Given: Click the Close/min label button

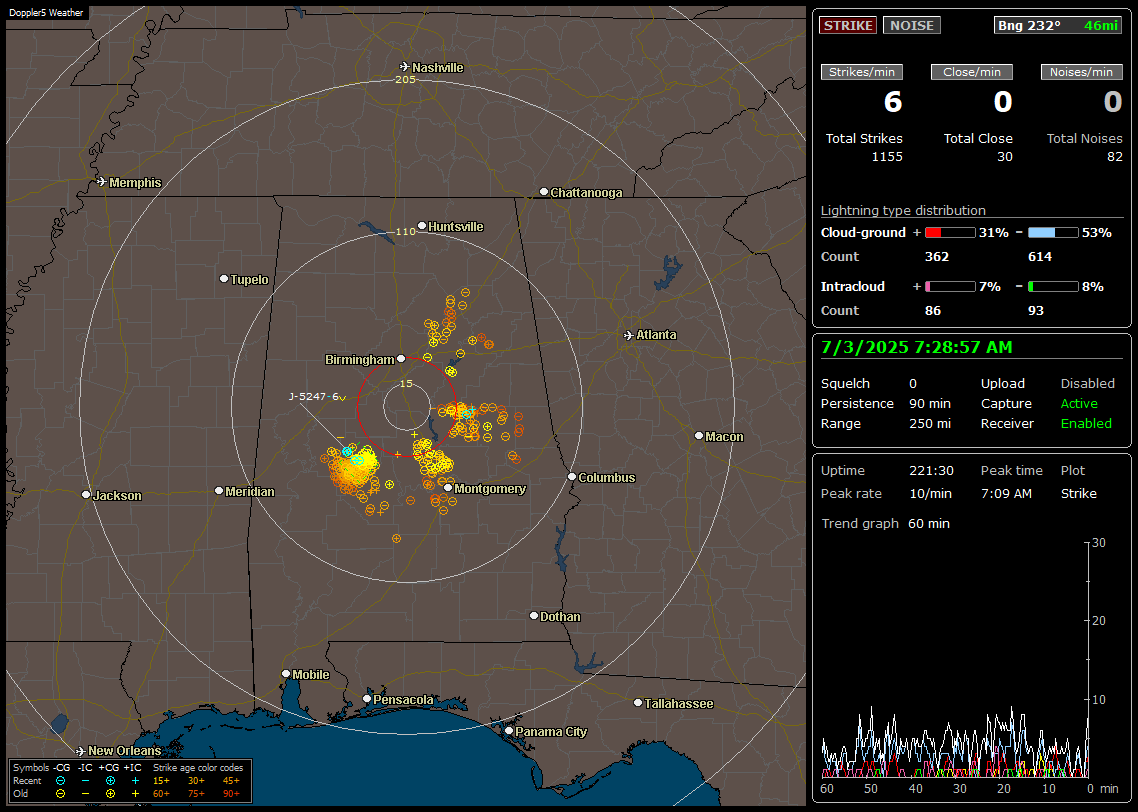Looking at the screenshot, I should pyautogui.click(x=972, y=72).
